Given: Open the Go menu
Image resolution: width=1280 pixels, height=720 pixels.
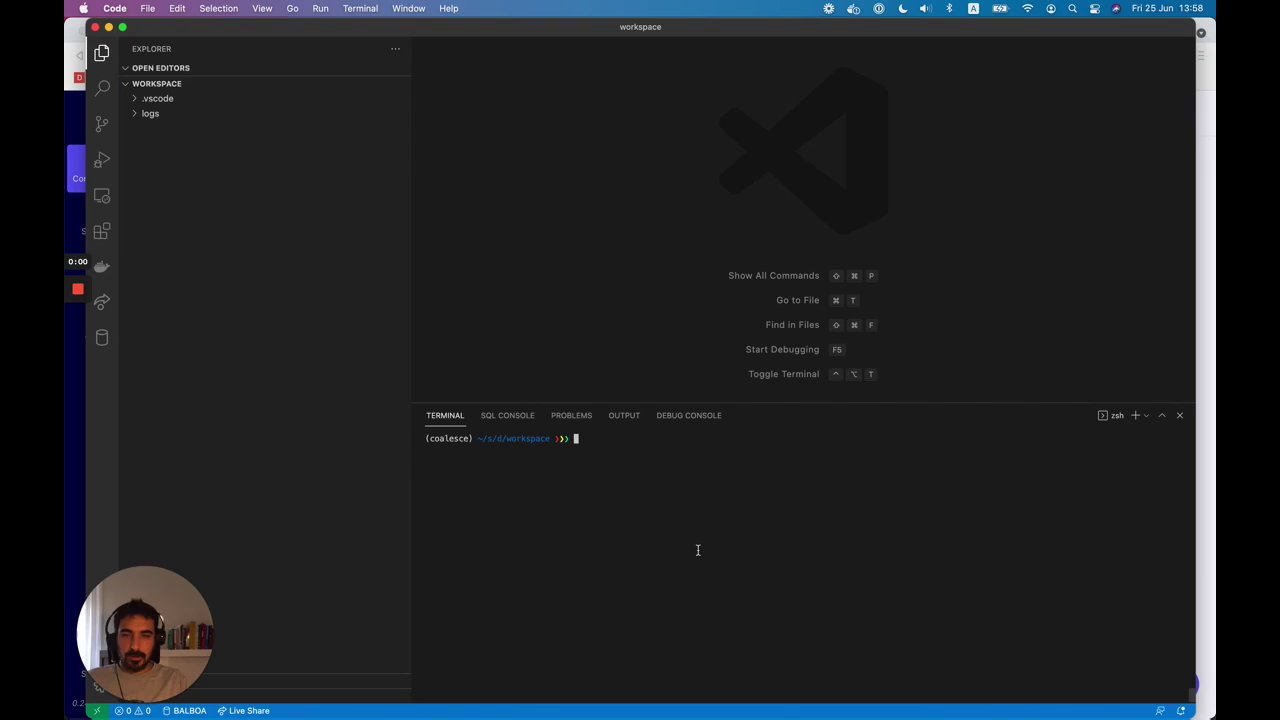Looking at the screenshot, I should [x=292, y=9].
